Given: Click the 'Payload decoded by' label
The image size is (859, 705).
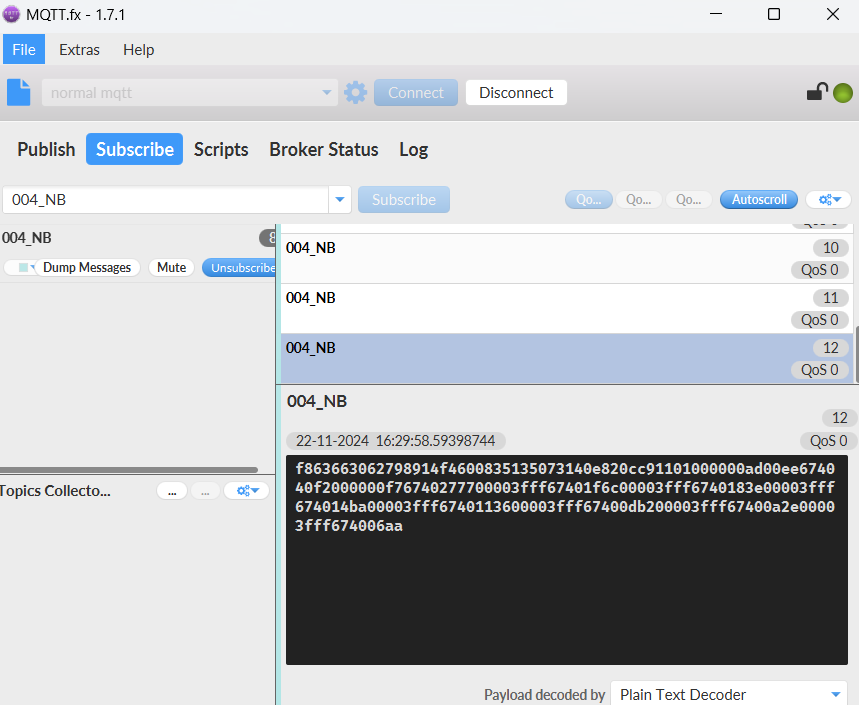Looking at the screenshot, I should (545, 695).
